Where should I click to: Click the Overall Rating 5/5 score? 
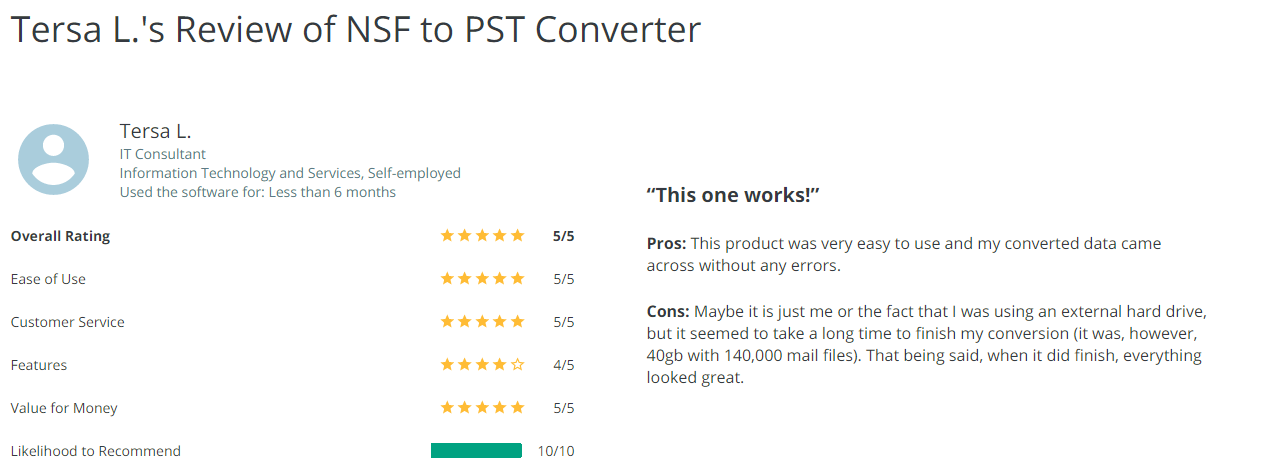564,237
